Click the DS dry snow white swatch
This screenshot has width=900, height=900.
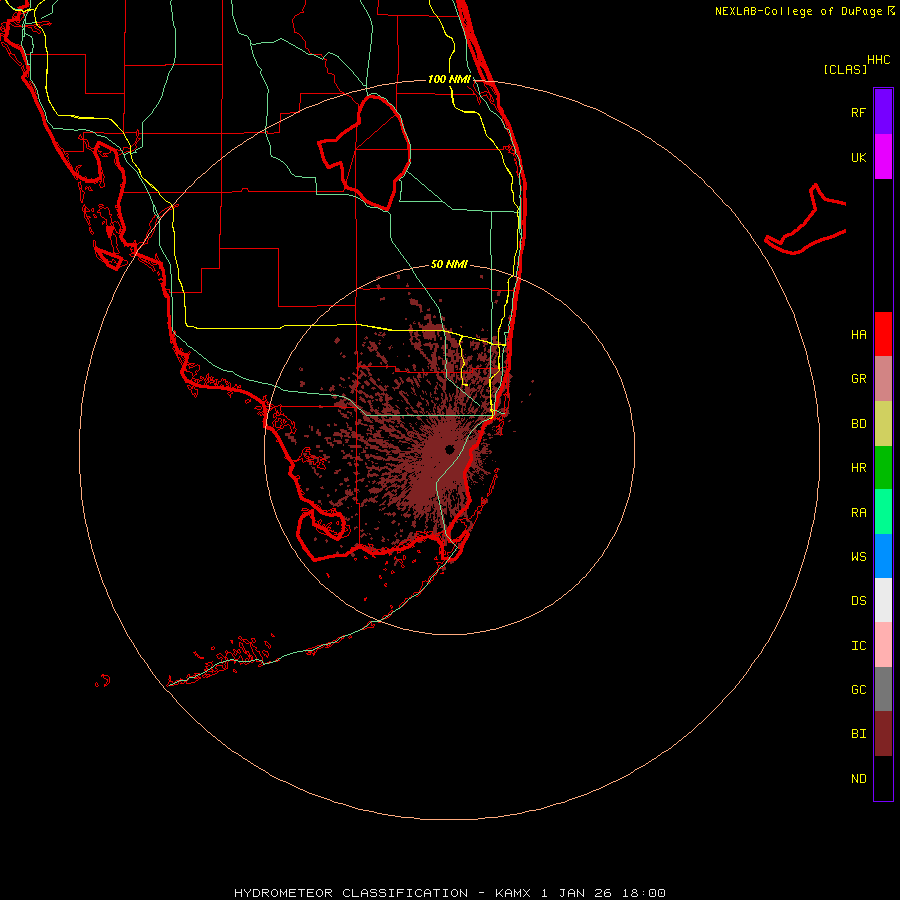pos(883,600)
